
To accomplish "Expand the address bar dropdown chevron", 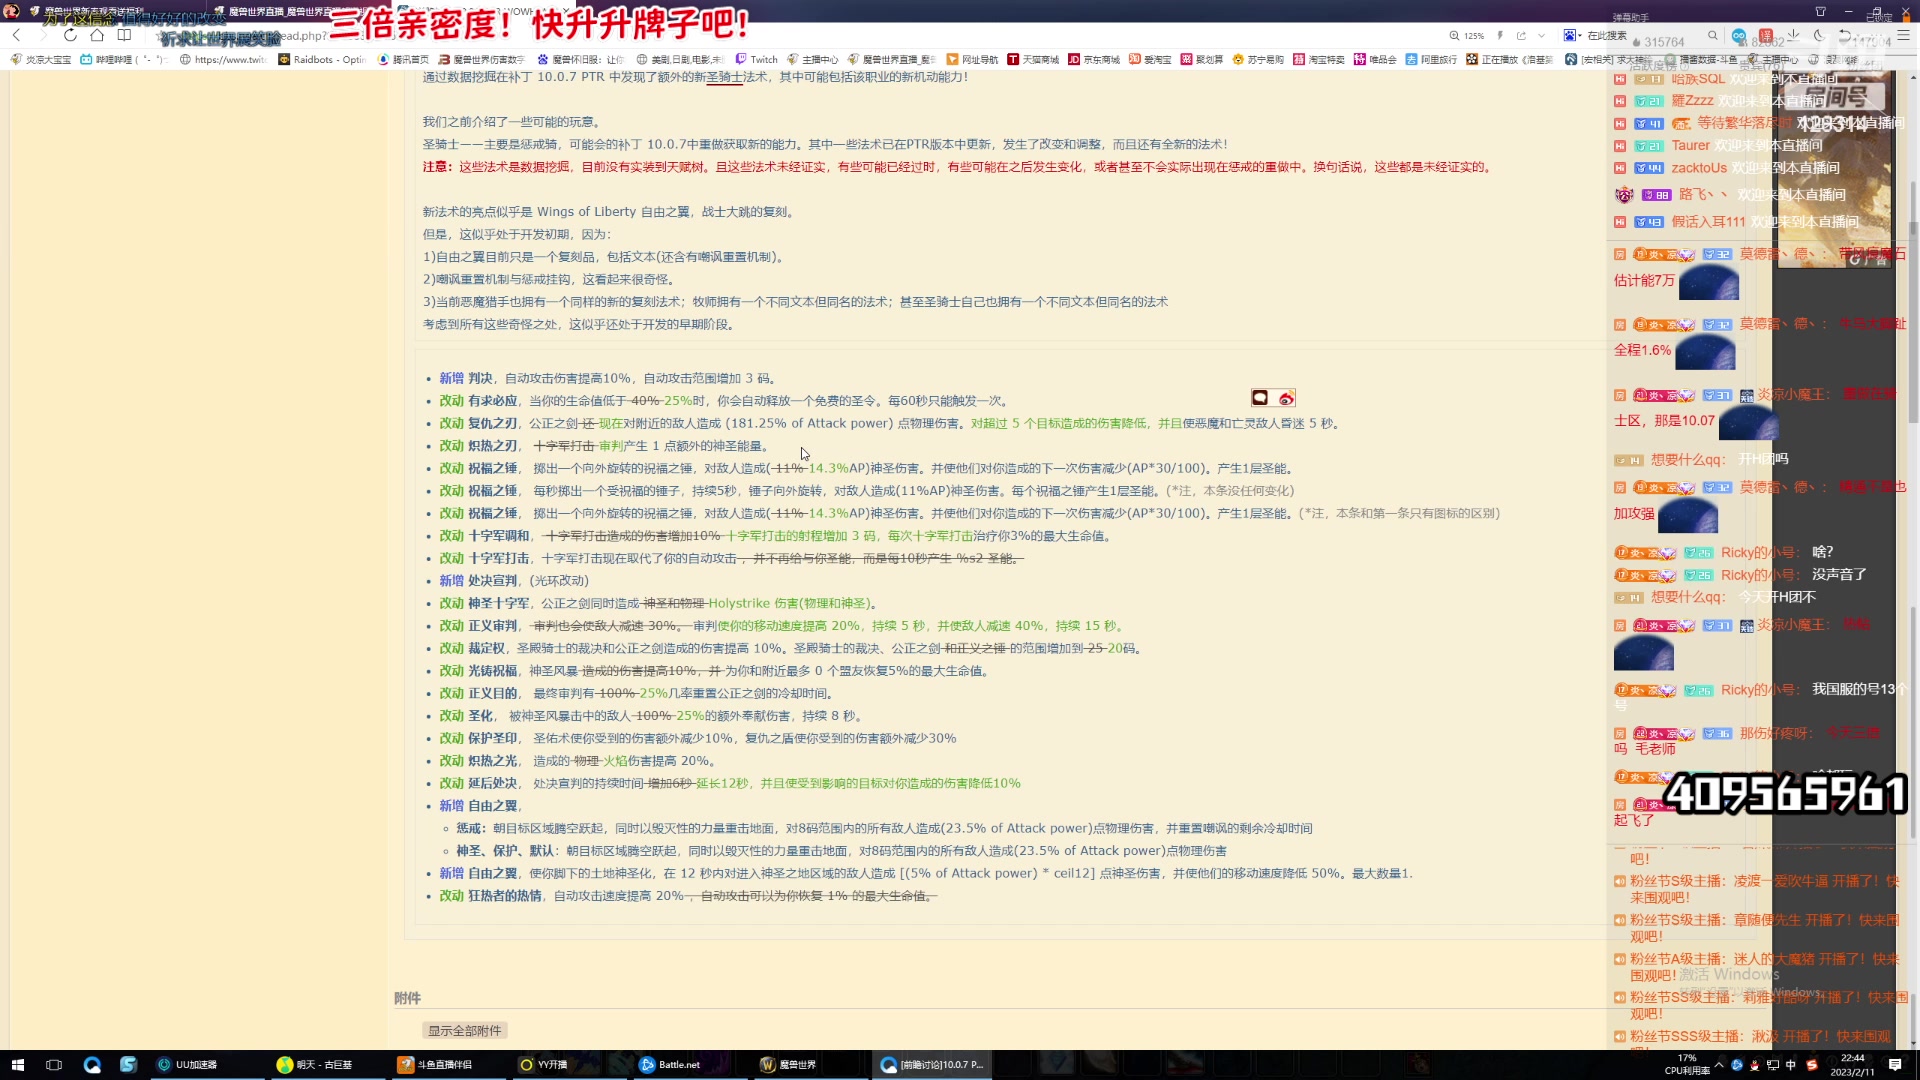I will pos(1541,35).
